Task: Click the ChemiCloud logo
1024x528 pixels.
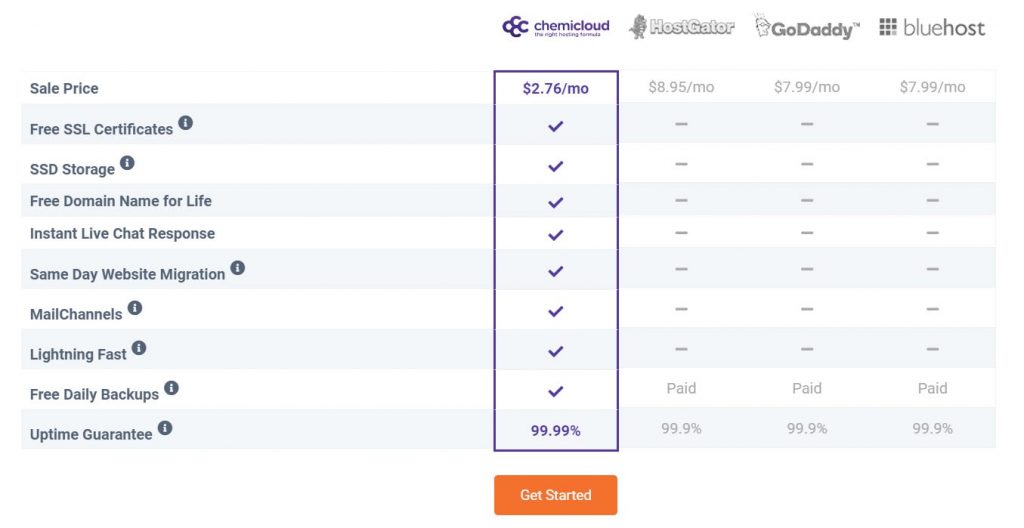Action: [555, 27]
